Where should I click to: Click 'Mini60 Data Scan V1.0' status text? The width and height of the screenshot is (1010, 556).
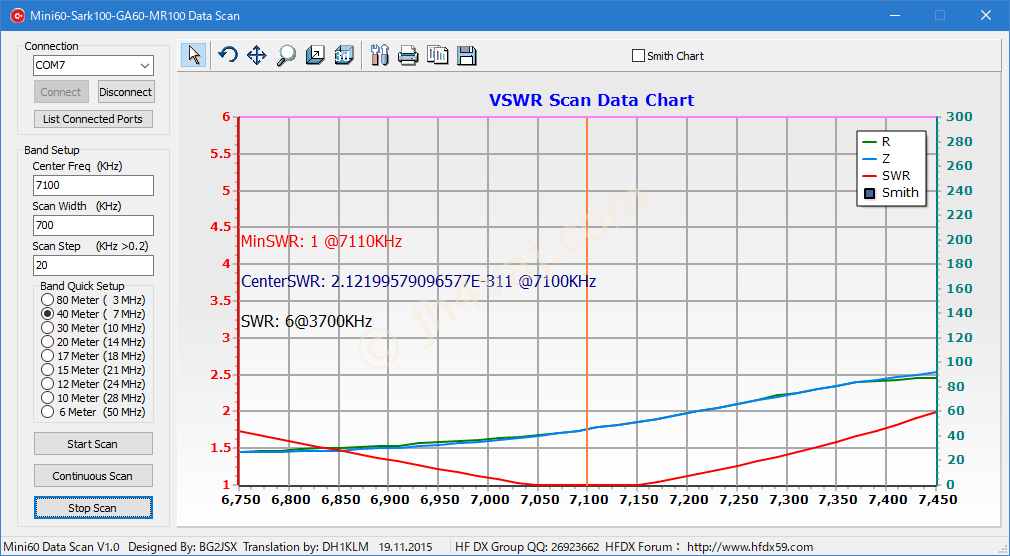coord(62,547)
